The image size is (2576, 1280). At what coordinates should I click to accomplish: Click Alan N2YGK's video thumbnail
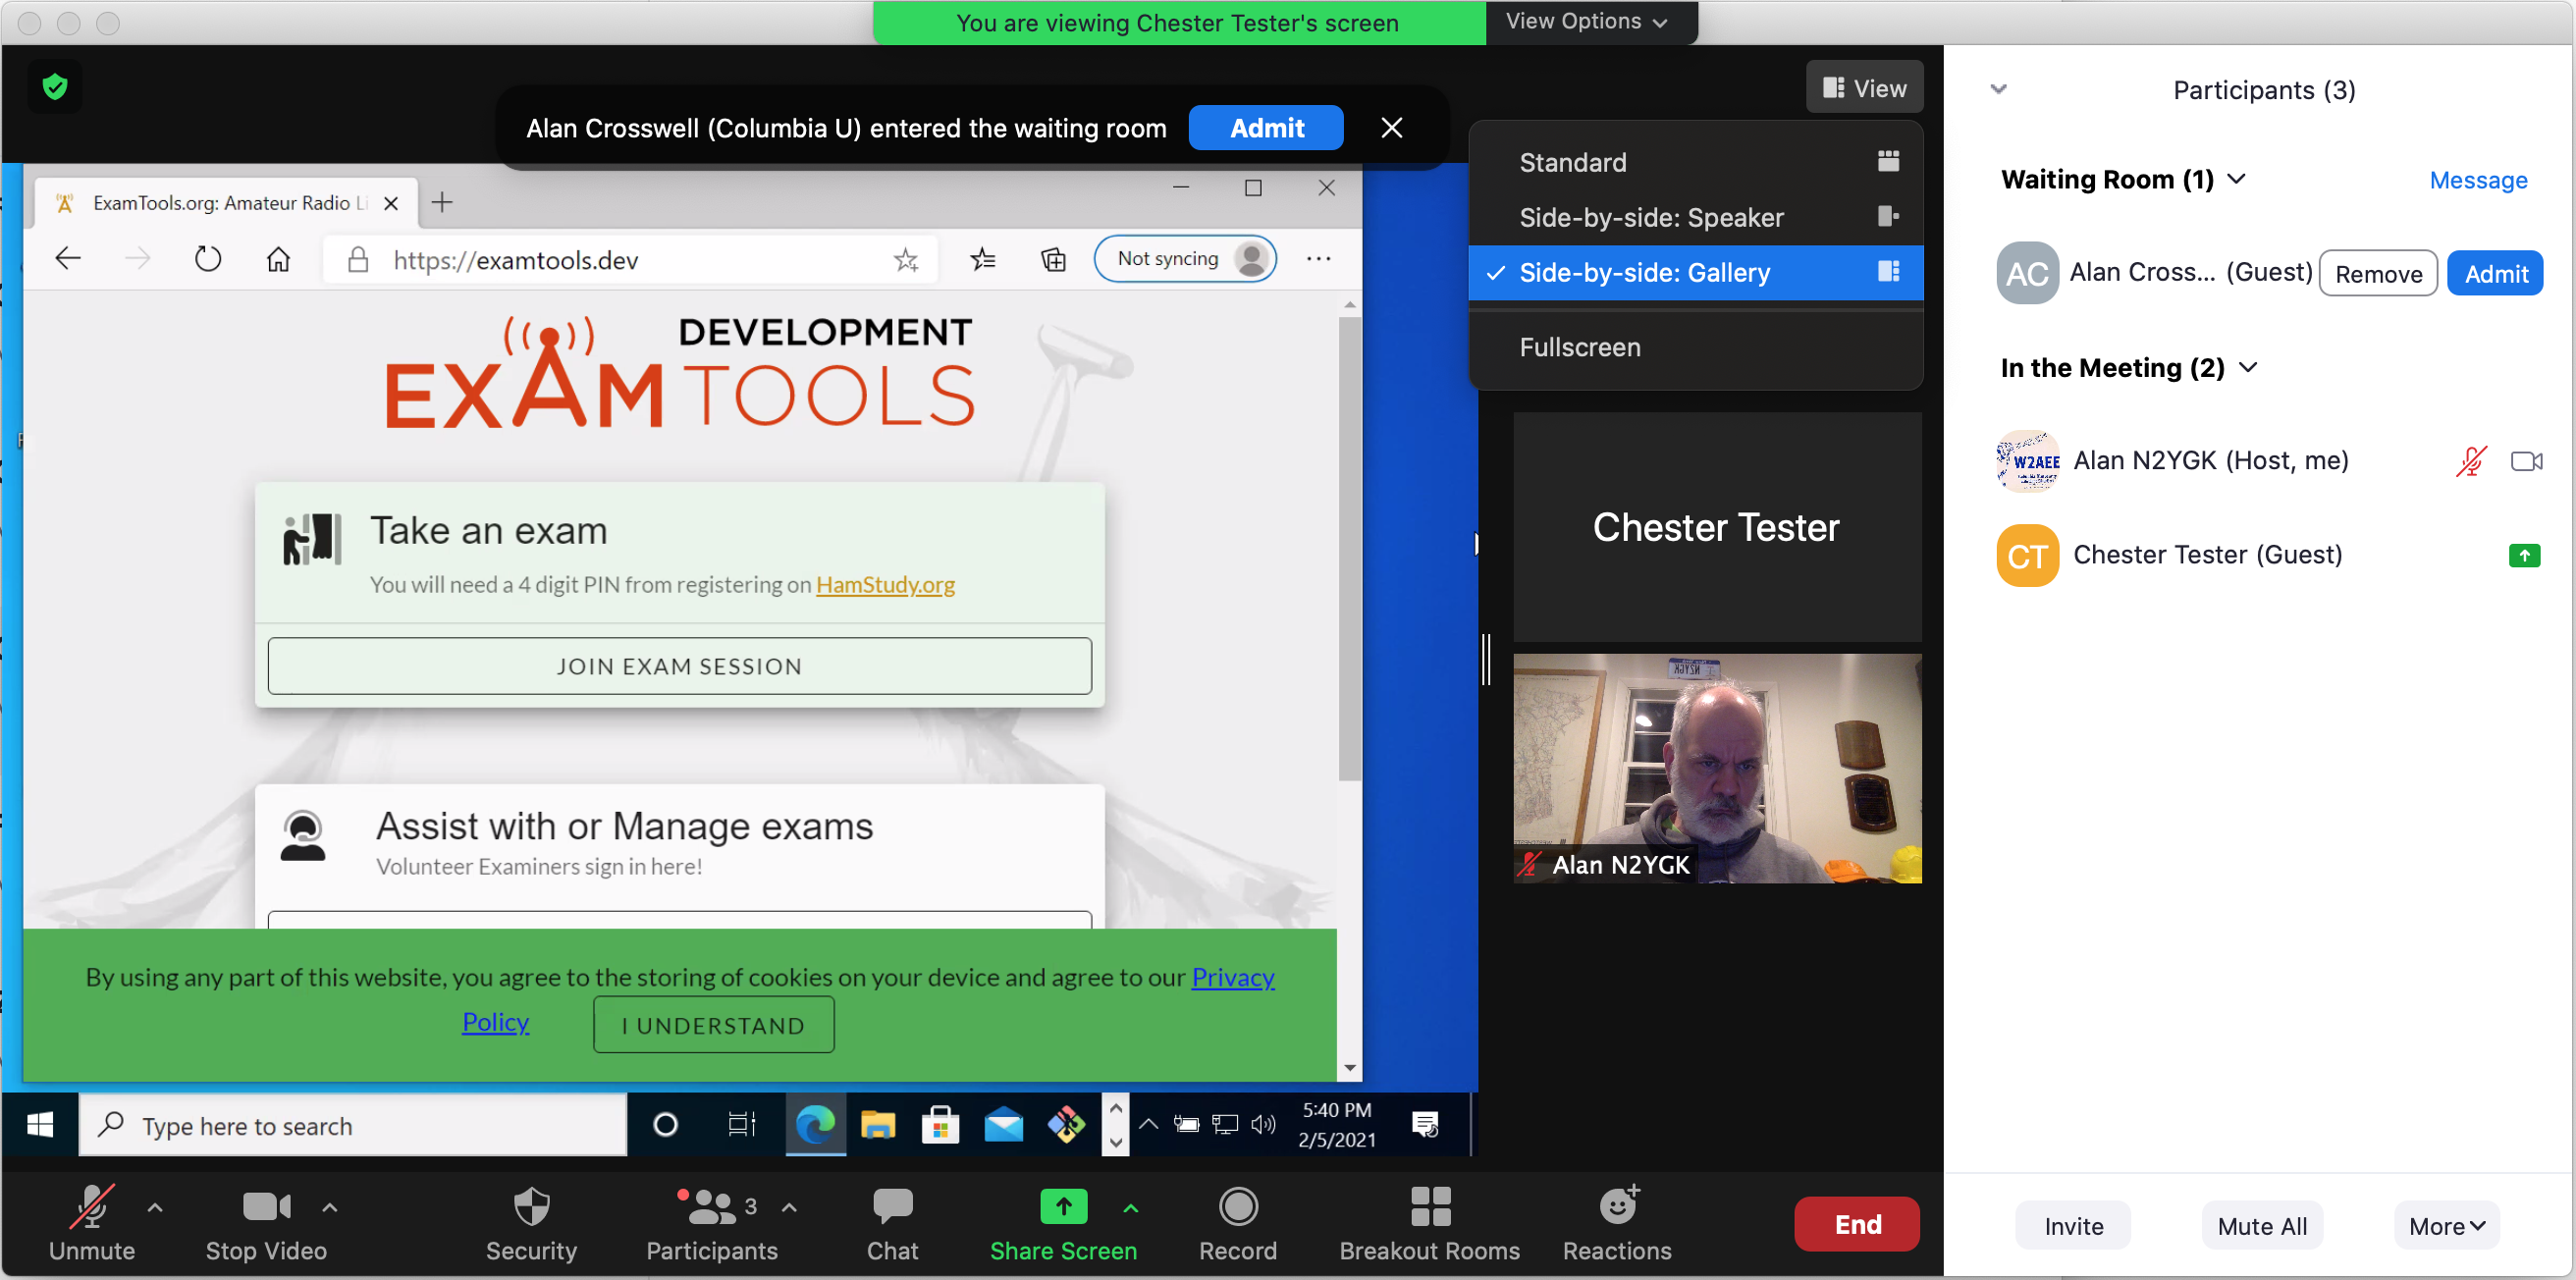1716,768
